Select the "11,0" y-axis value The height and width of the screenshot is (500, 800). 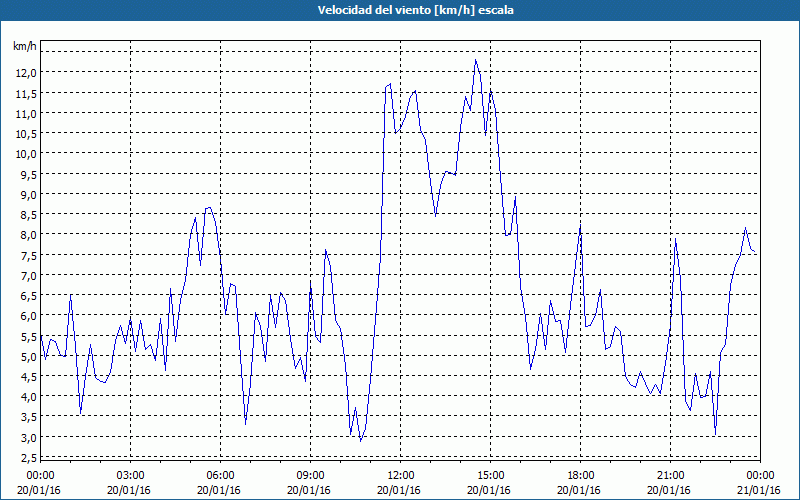pos(26,114)
